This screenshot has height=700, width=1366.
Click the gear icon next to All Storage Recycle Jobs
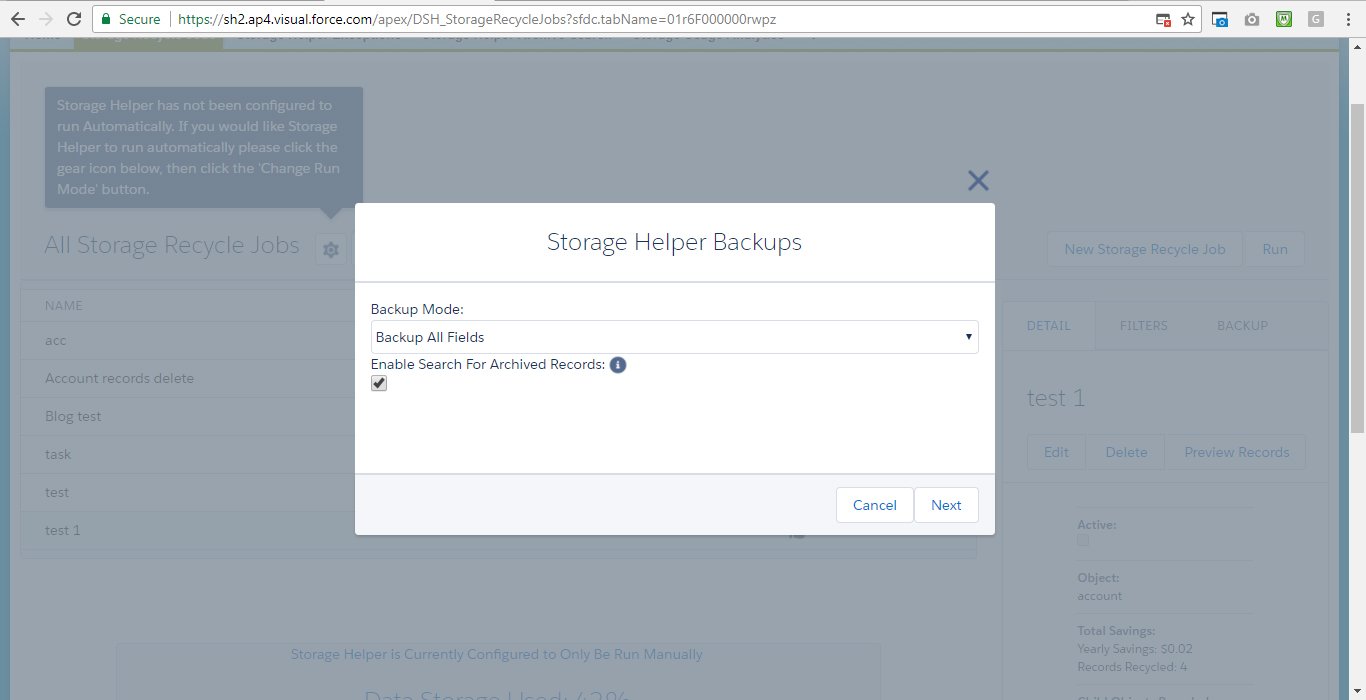coord(331,249)
